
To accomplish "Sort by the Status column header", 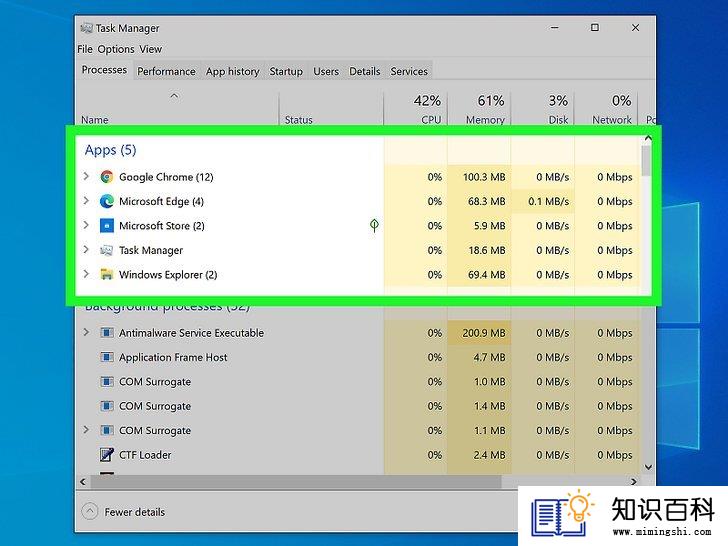I will pos(331,109).
